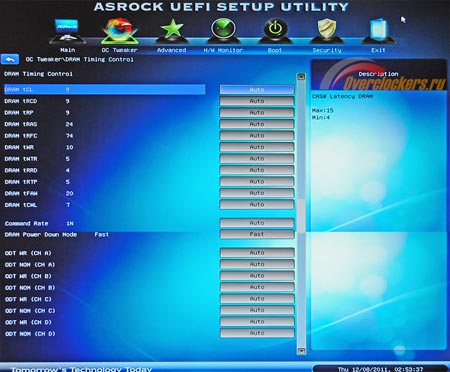Select the Boot power icon
Viewport: 450px width, 372px height.
(275, 31)
